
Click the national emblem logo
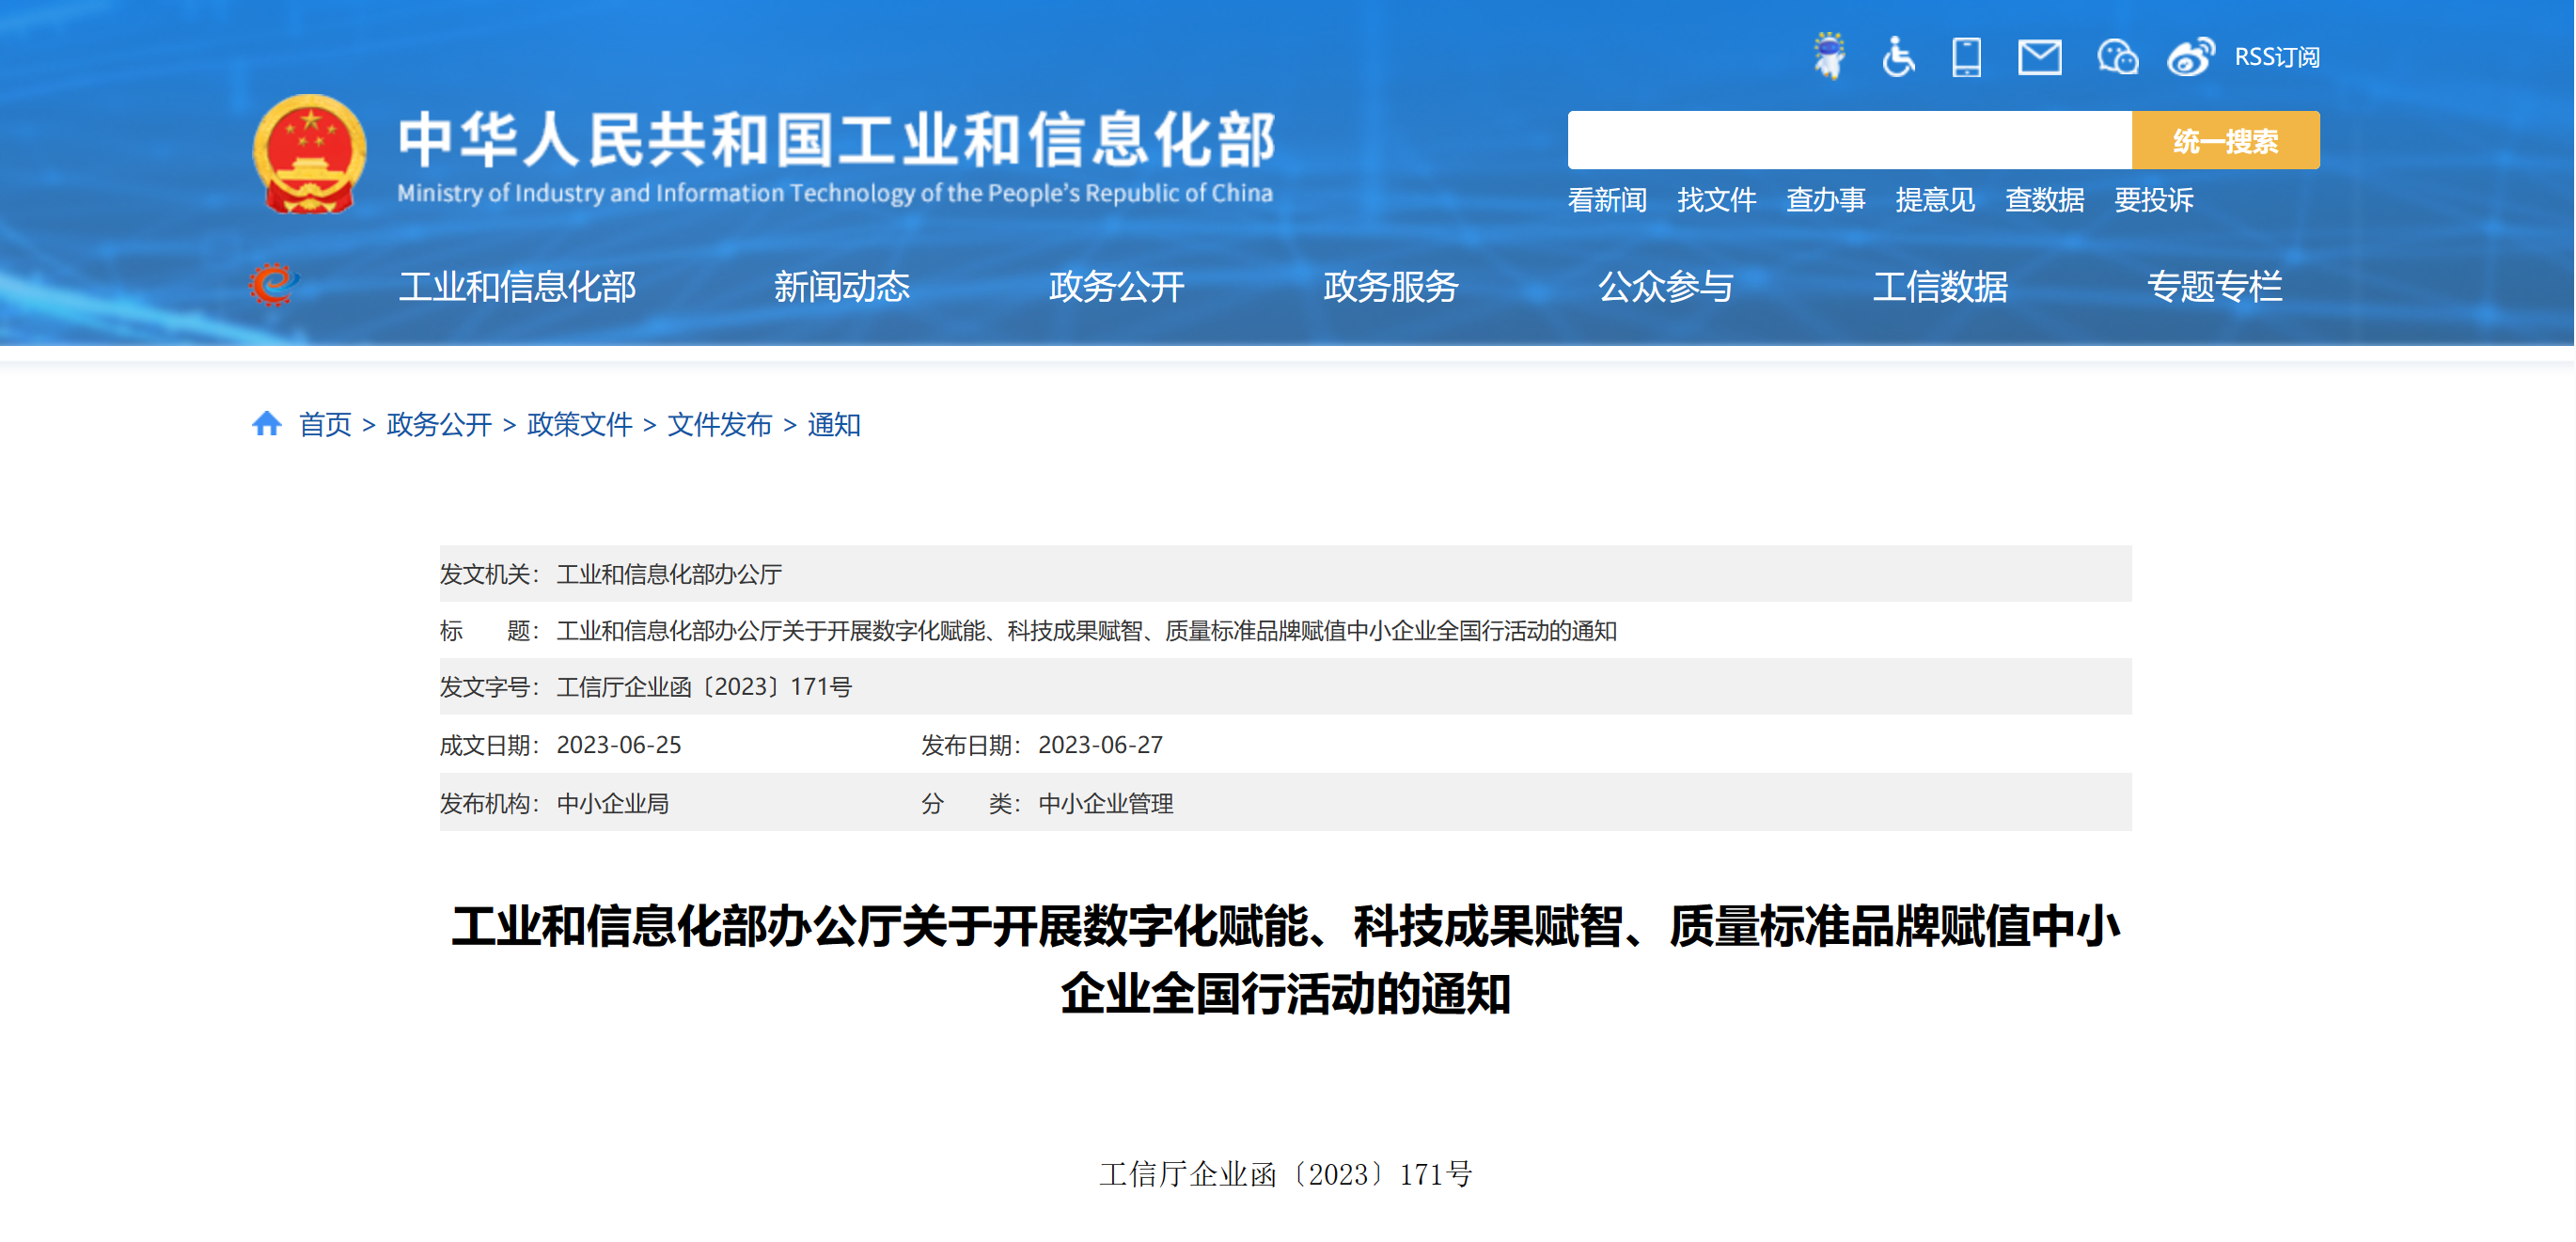pos(309,155)
